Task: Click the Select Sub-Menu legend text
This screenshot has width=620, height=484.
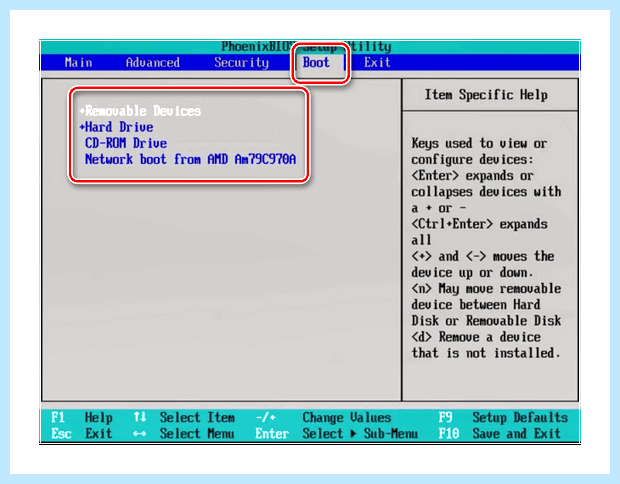Action: [360, 434]
